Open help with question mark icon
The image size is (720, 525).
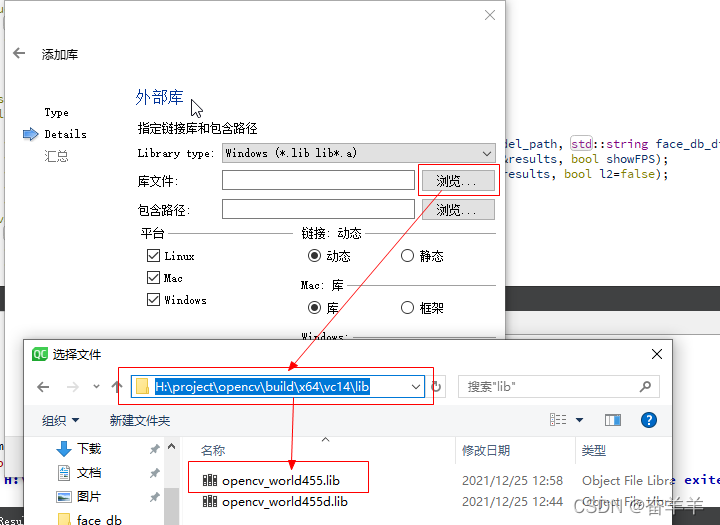pos(648,420)
